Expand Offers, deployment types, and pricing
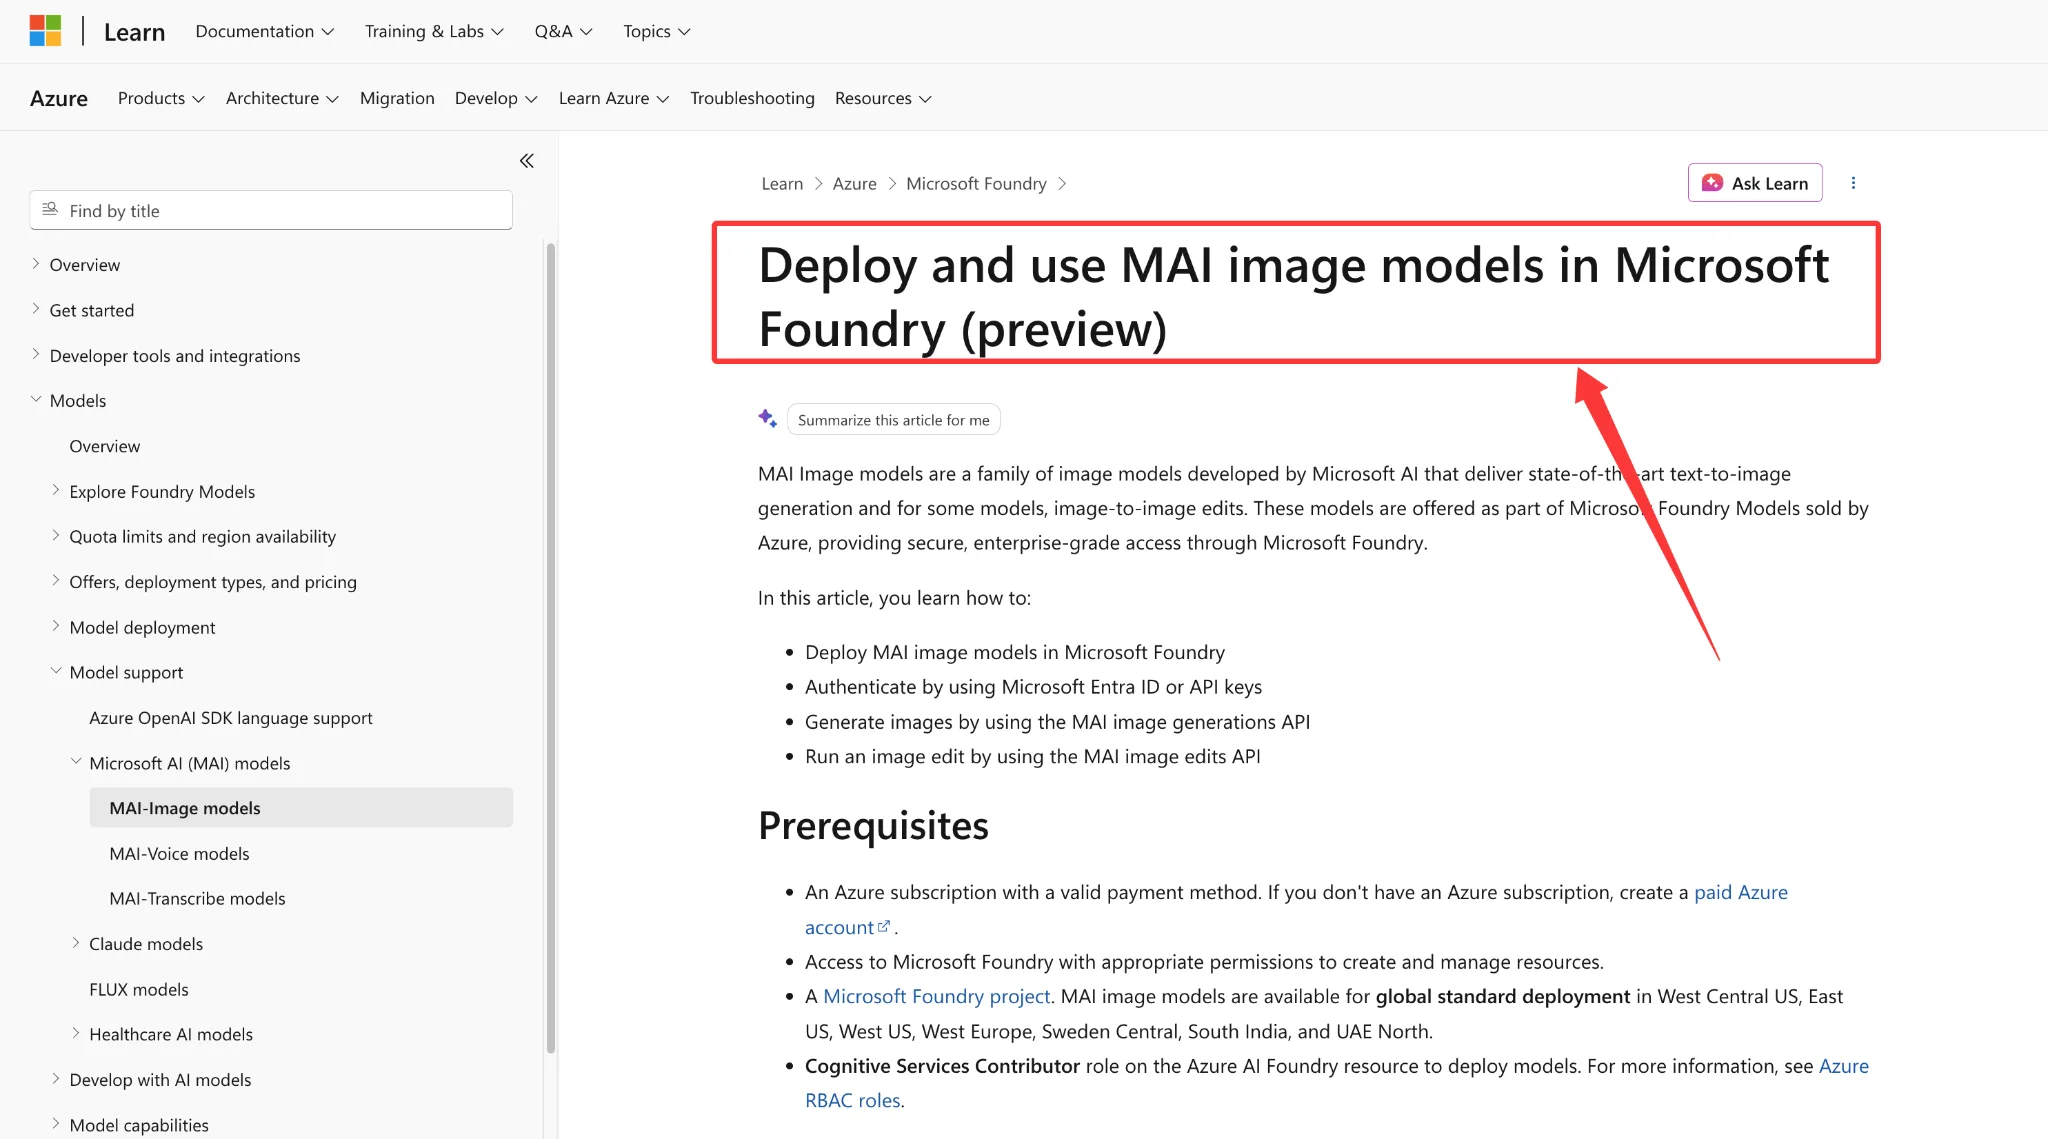 [x=56, y=581]
